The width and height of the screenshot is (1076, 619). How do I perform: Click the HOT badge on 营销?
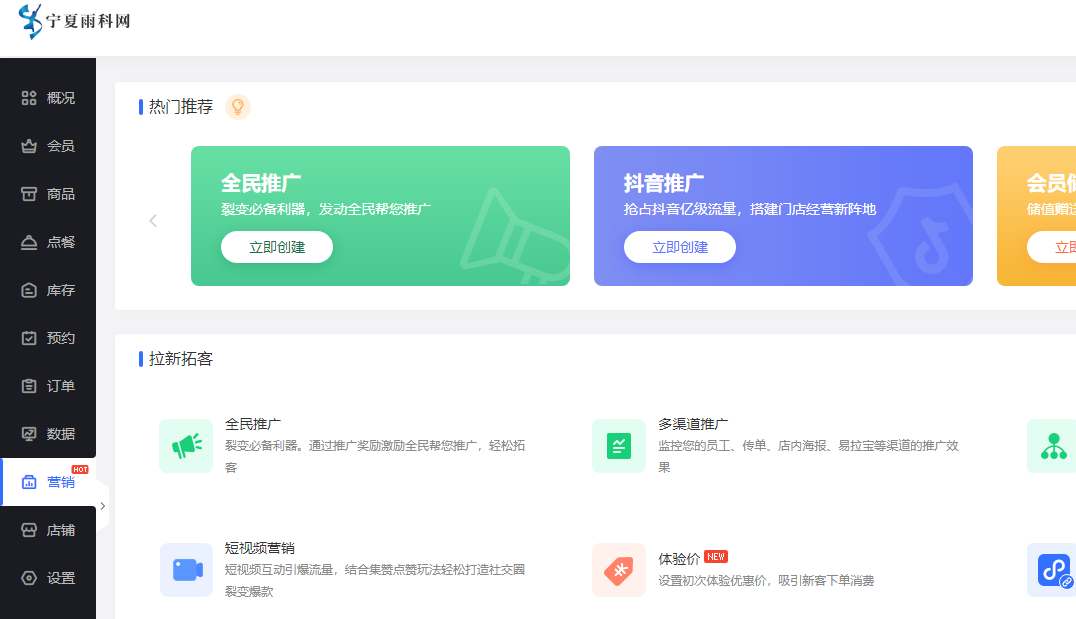coord(80,470)
